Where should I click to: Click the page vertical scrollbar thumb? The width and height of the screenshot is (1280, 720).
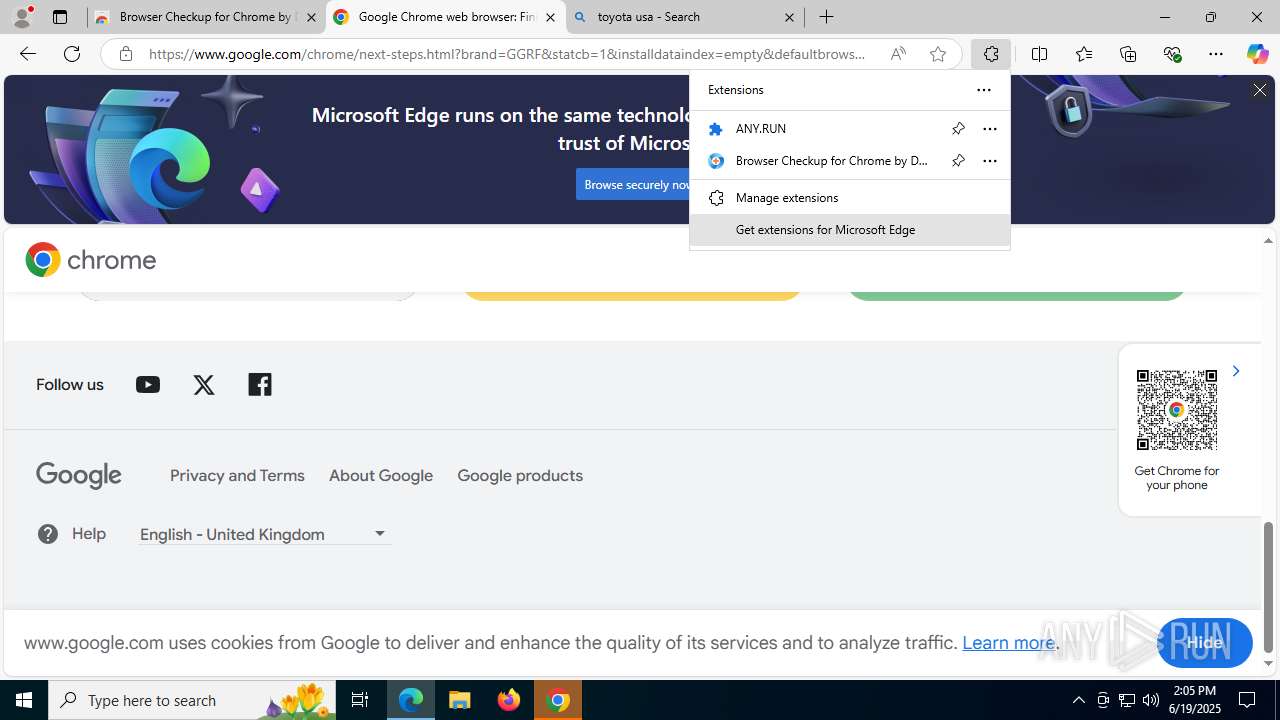pyautogui.click(x=1268, y=586)
